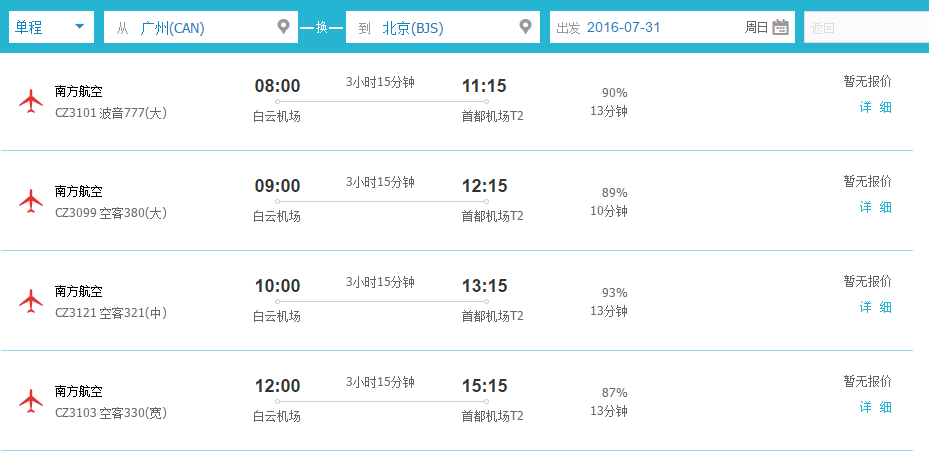The image size is (929, 465).
Task: Click the 北京(BJS) destination city text
Action: [x=413, y=28]
